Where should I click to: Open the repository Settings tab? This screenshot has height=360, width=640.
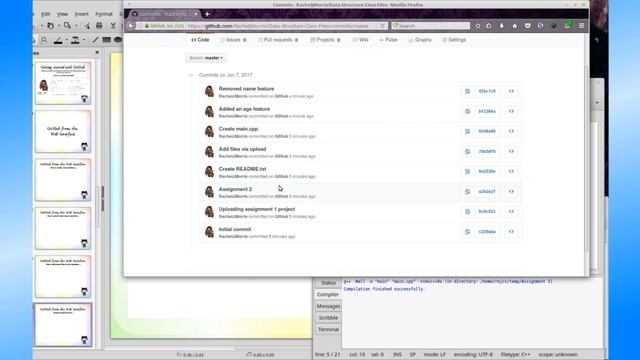pos(454,40)
